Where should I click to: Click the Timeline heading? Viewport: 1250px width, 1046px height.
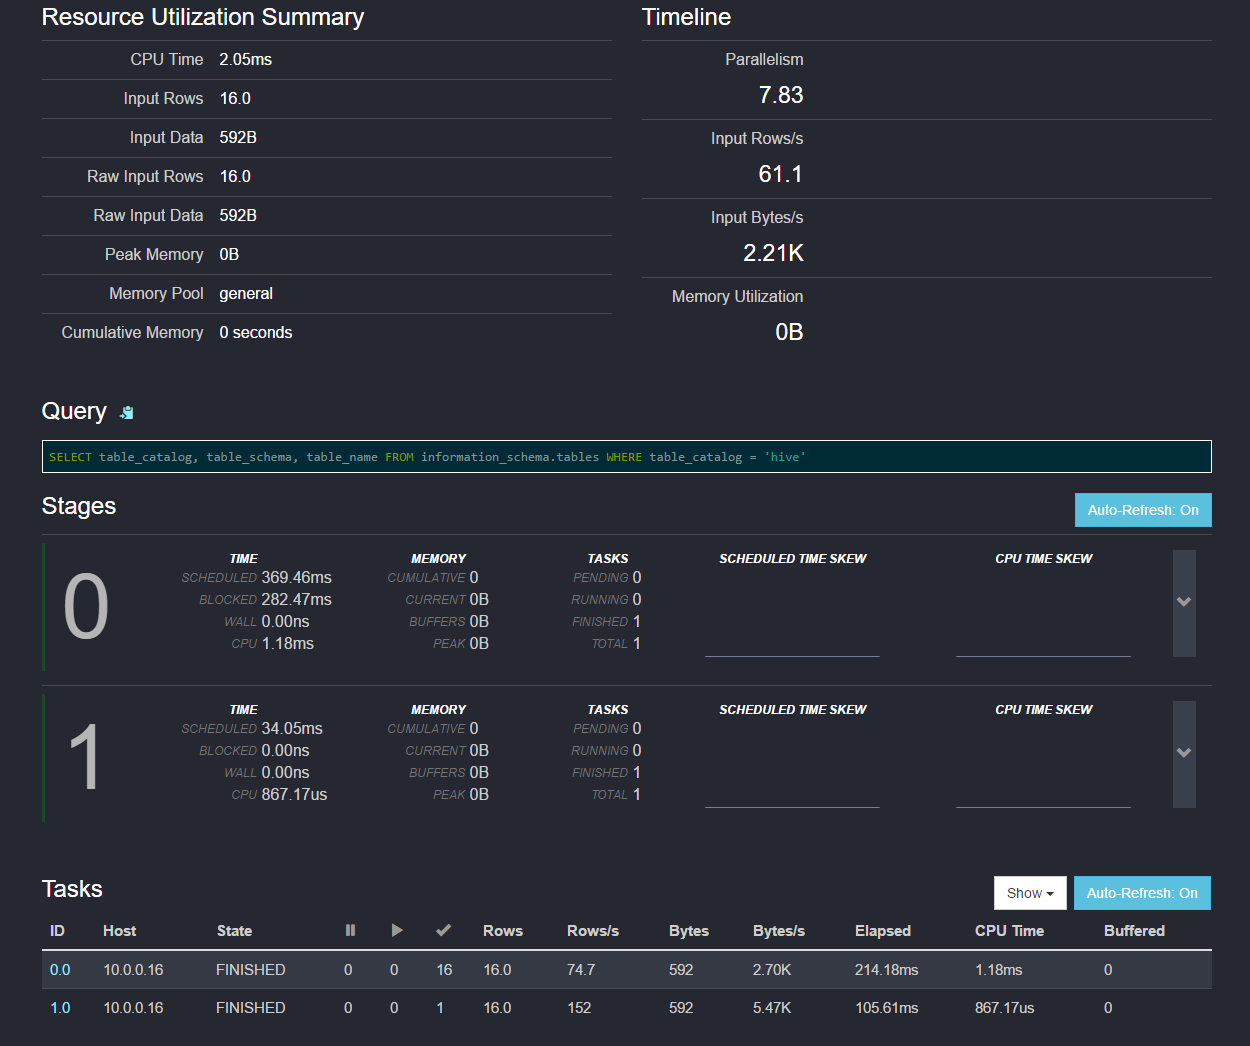click(x=687, y=17)
